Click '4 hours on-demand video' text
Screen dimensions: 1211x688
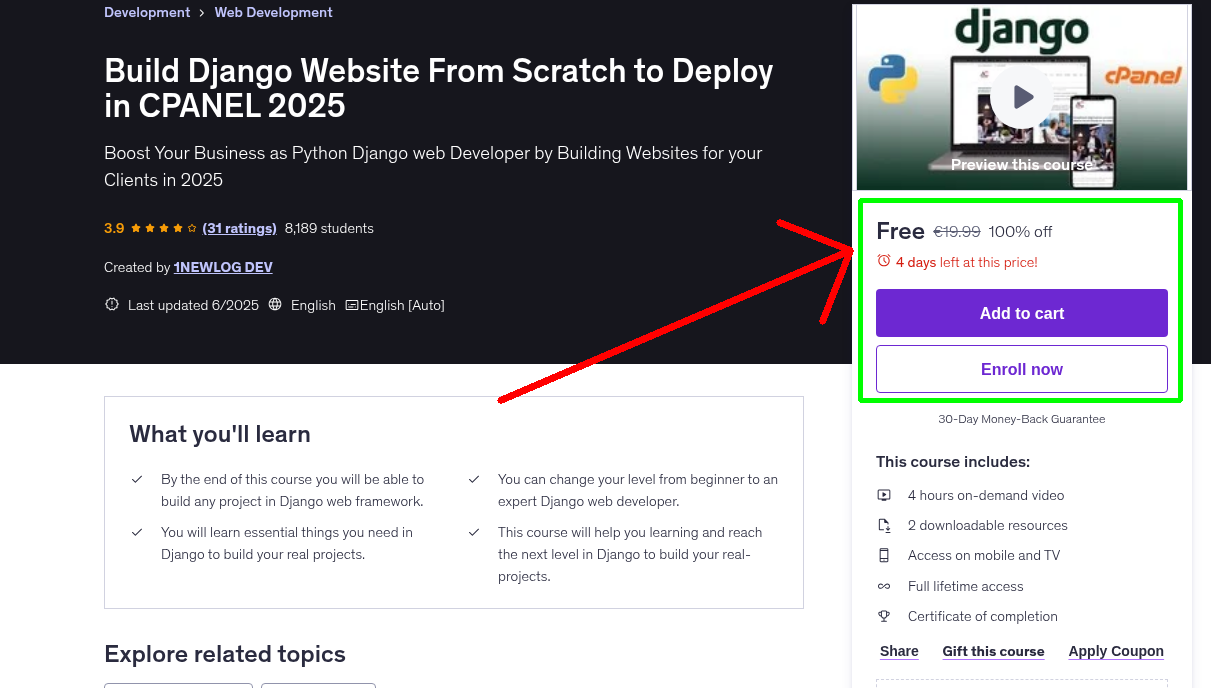(986, 495)
